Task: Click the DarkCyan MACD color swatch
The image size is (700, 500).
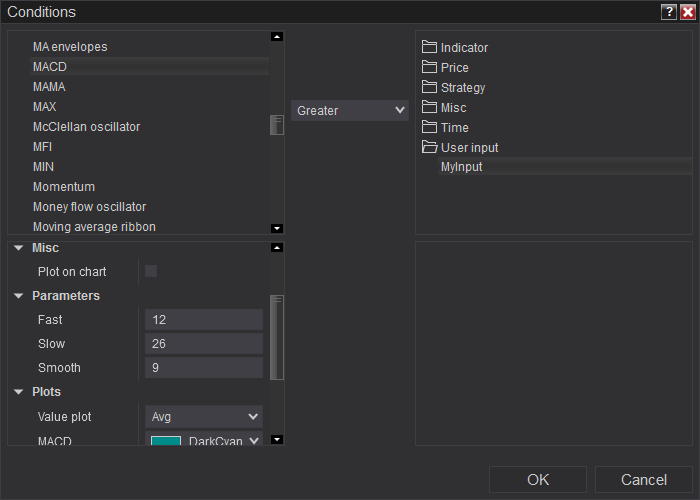Action: (166, 440)
